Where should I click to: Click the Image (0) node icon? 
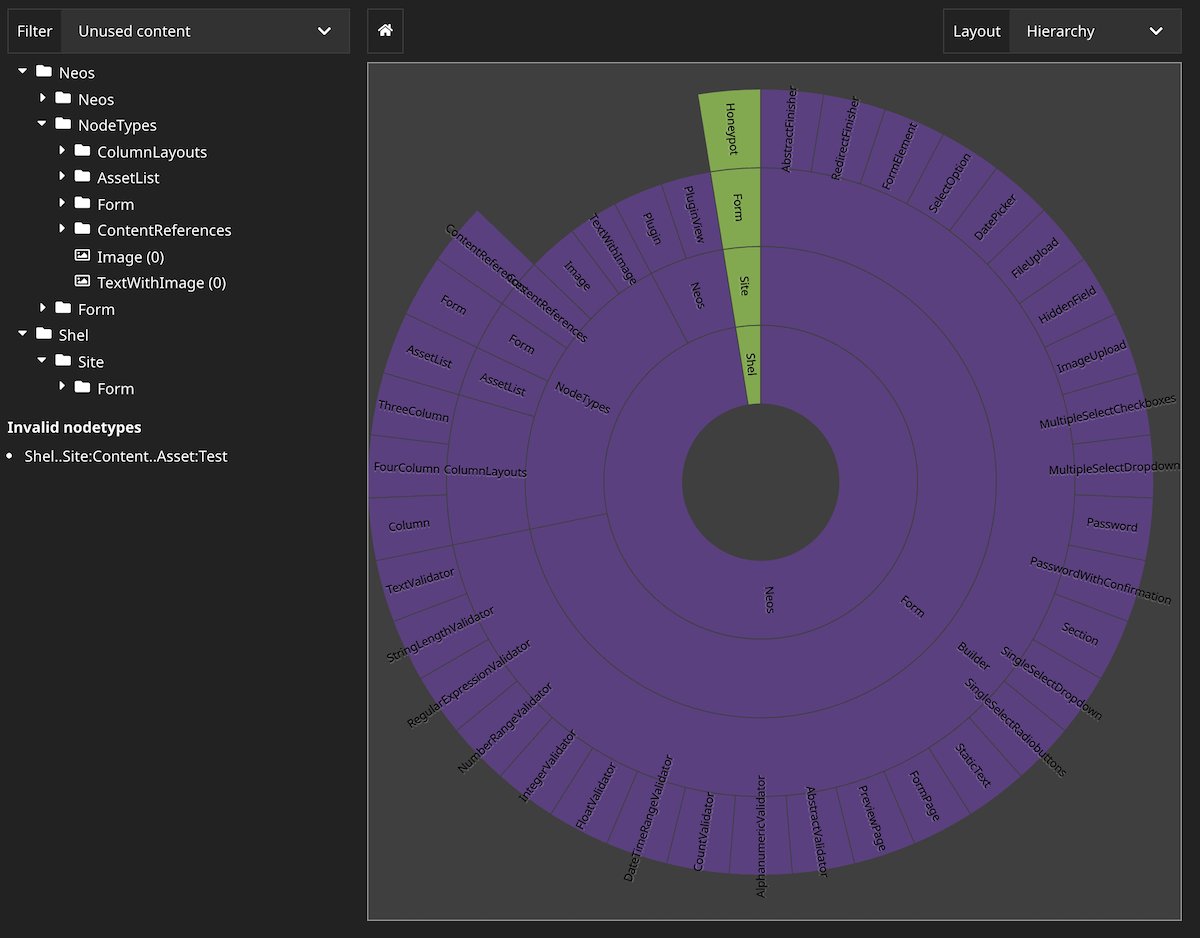(82, 256)
